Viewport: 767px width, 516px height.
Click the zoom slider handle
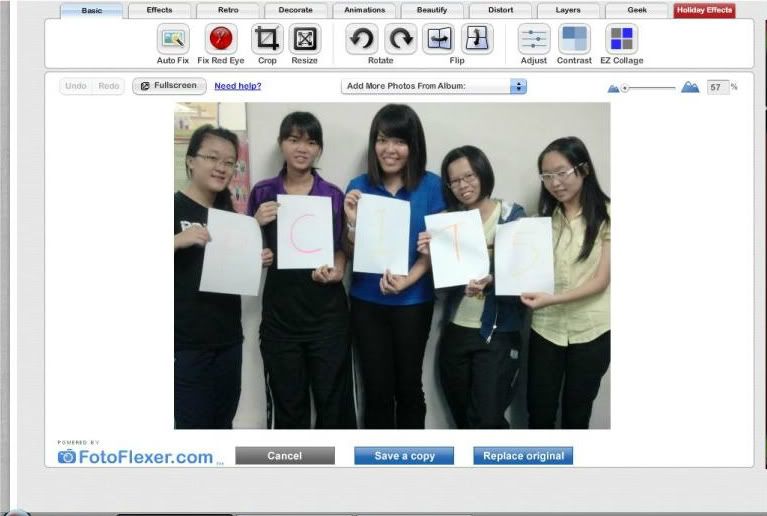click(x=625, y=88)
